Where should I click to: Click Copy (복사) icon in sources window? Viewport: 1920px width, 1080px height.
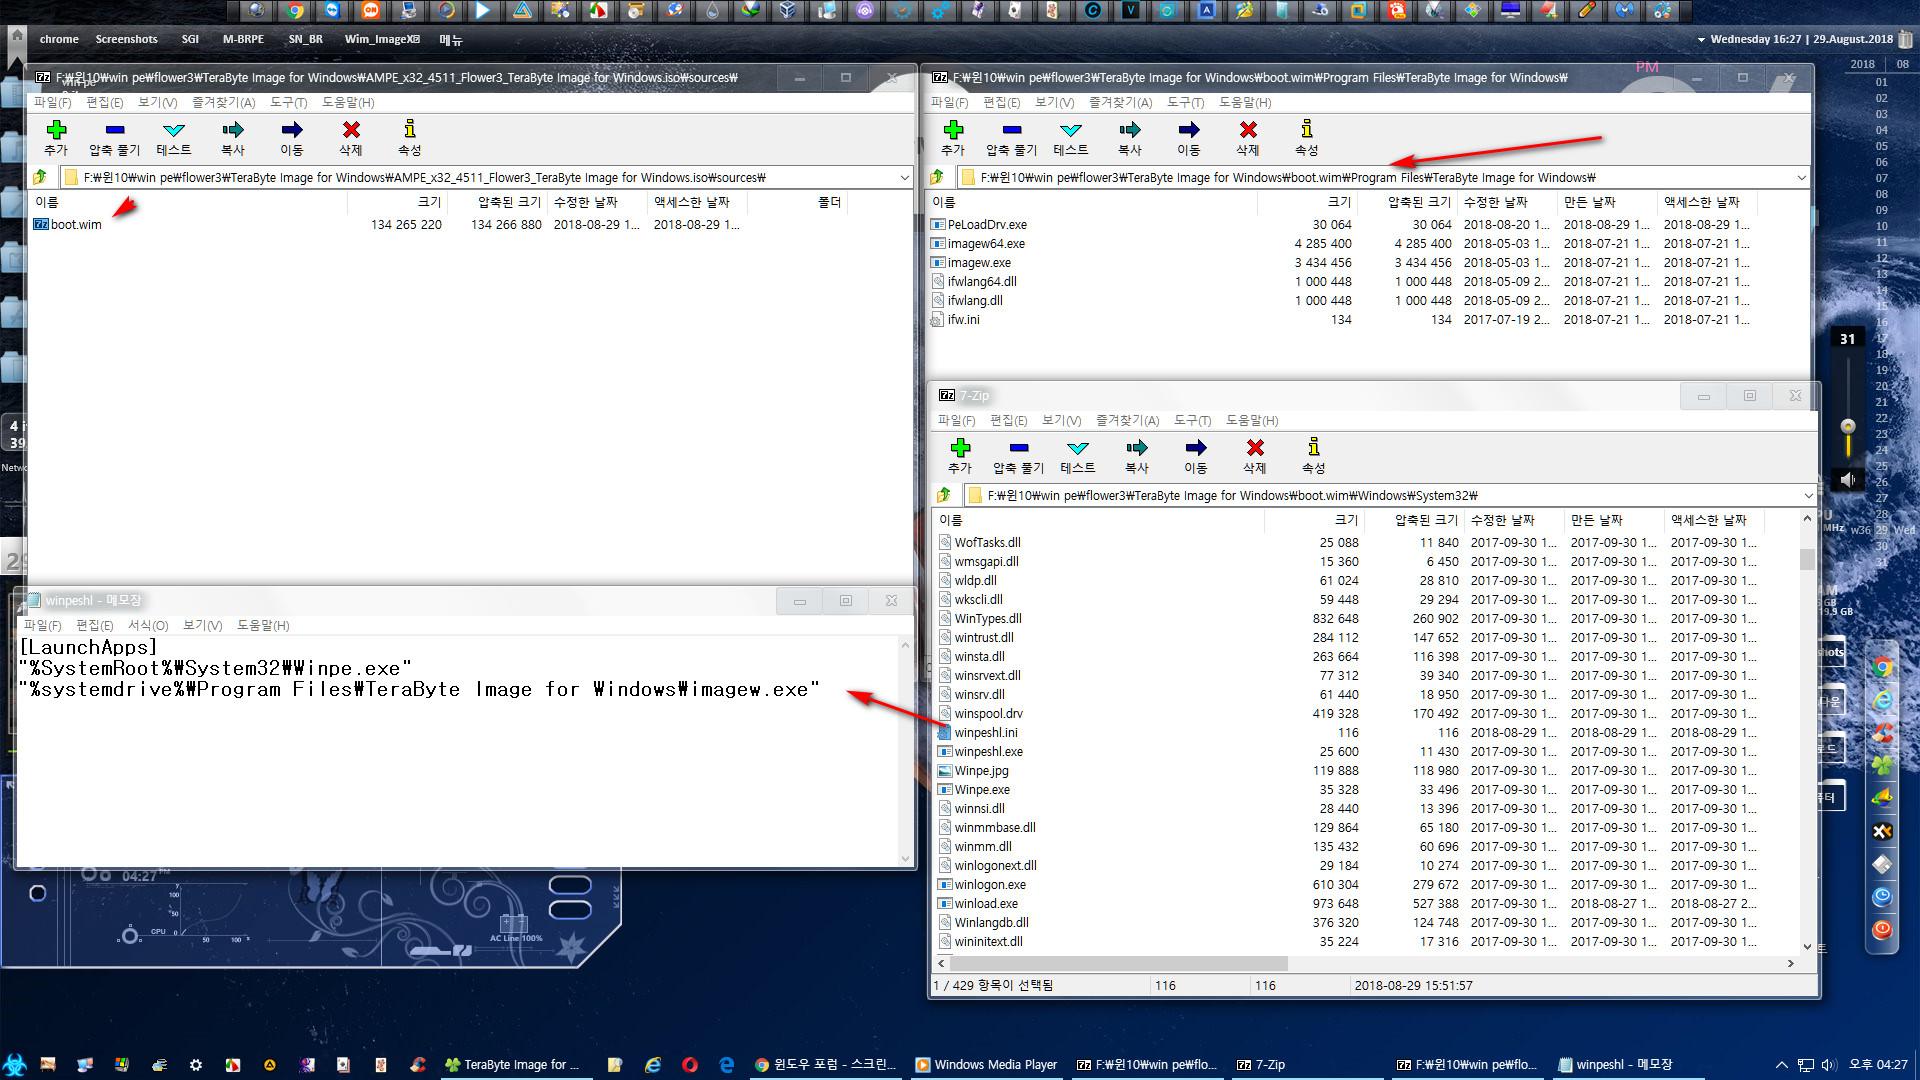tap(232, 138)
